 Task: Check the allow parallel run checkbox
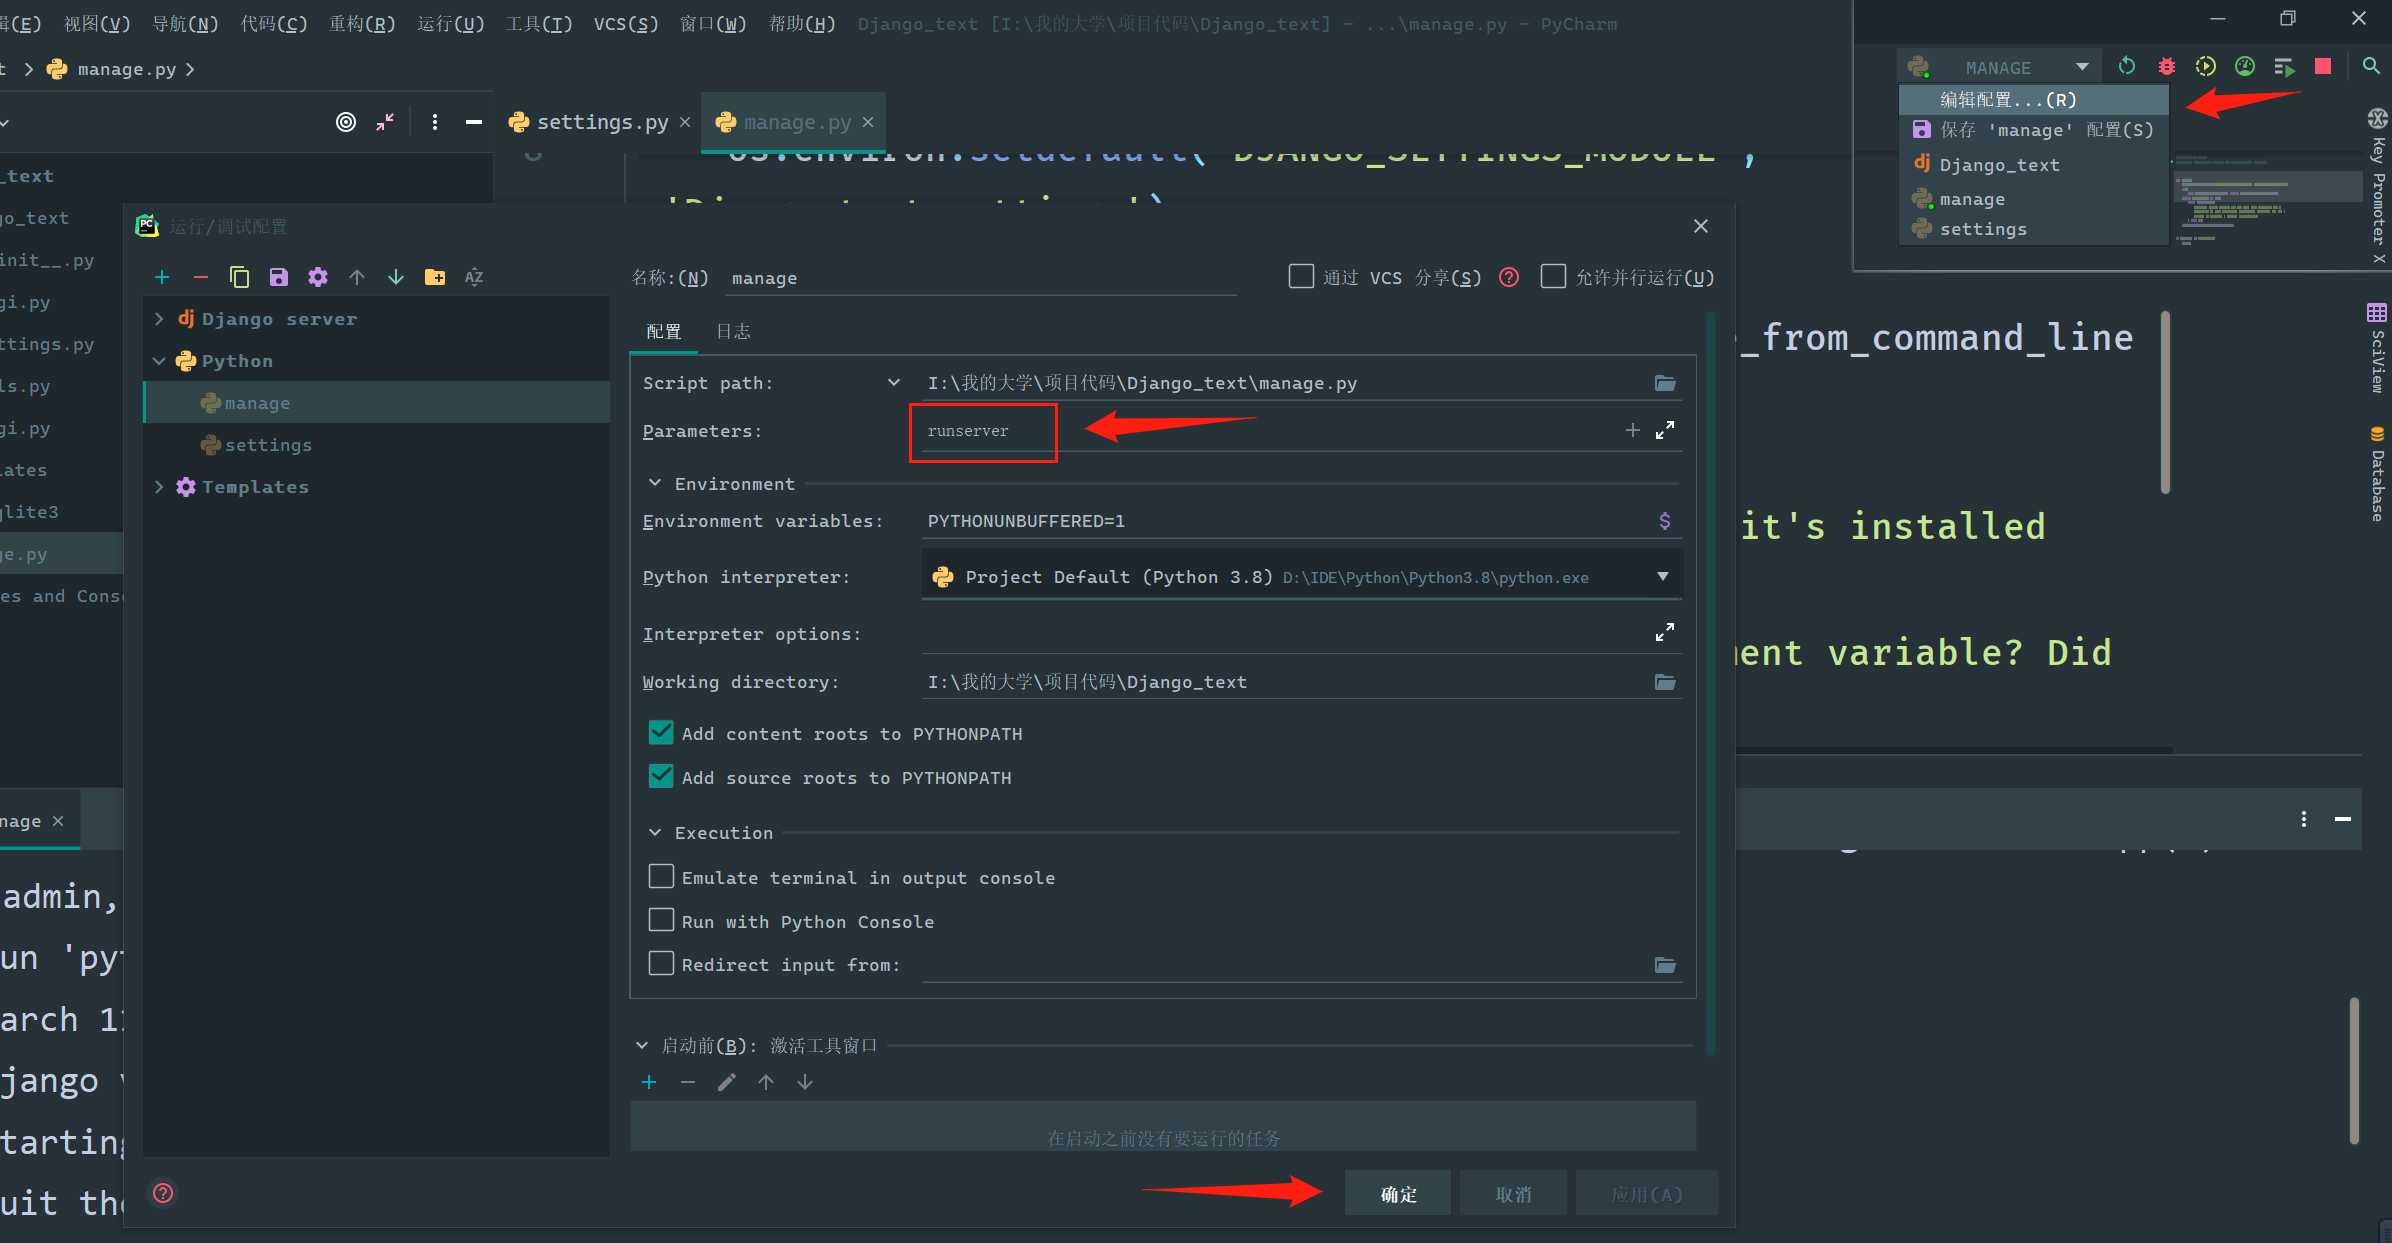click(x=1553, y=276)
